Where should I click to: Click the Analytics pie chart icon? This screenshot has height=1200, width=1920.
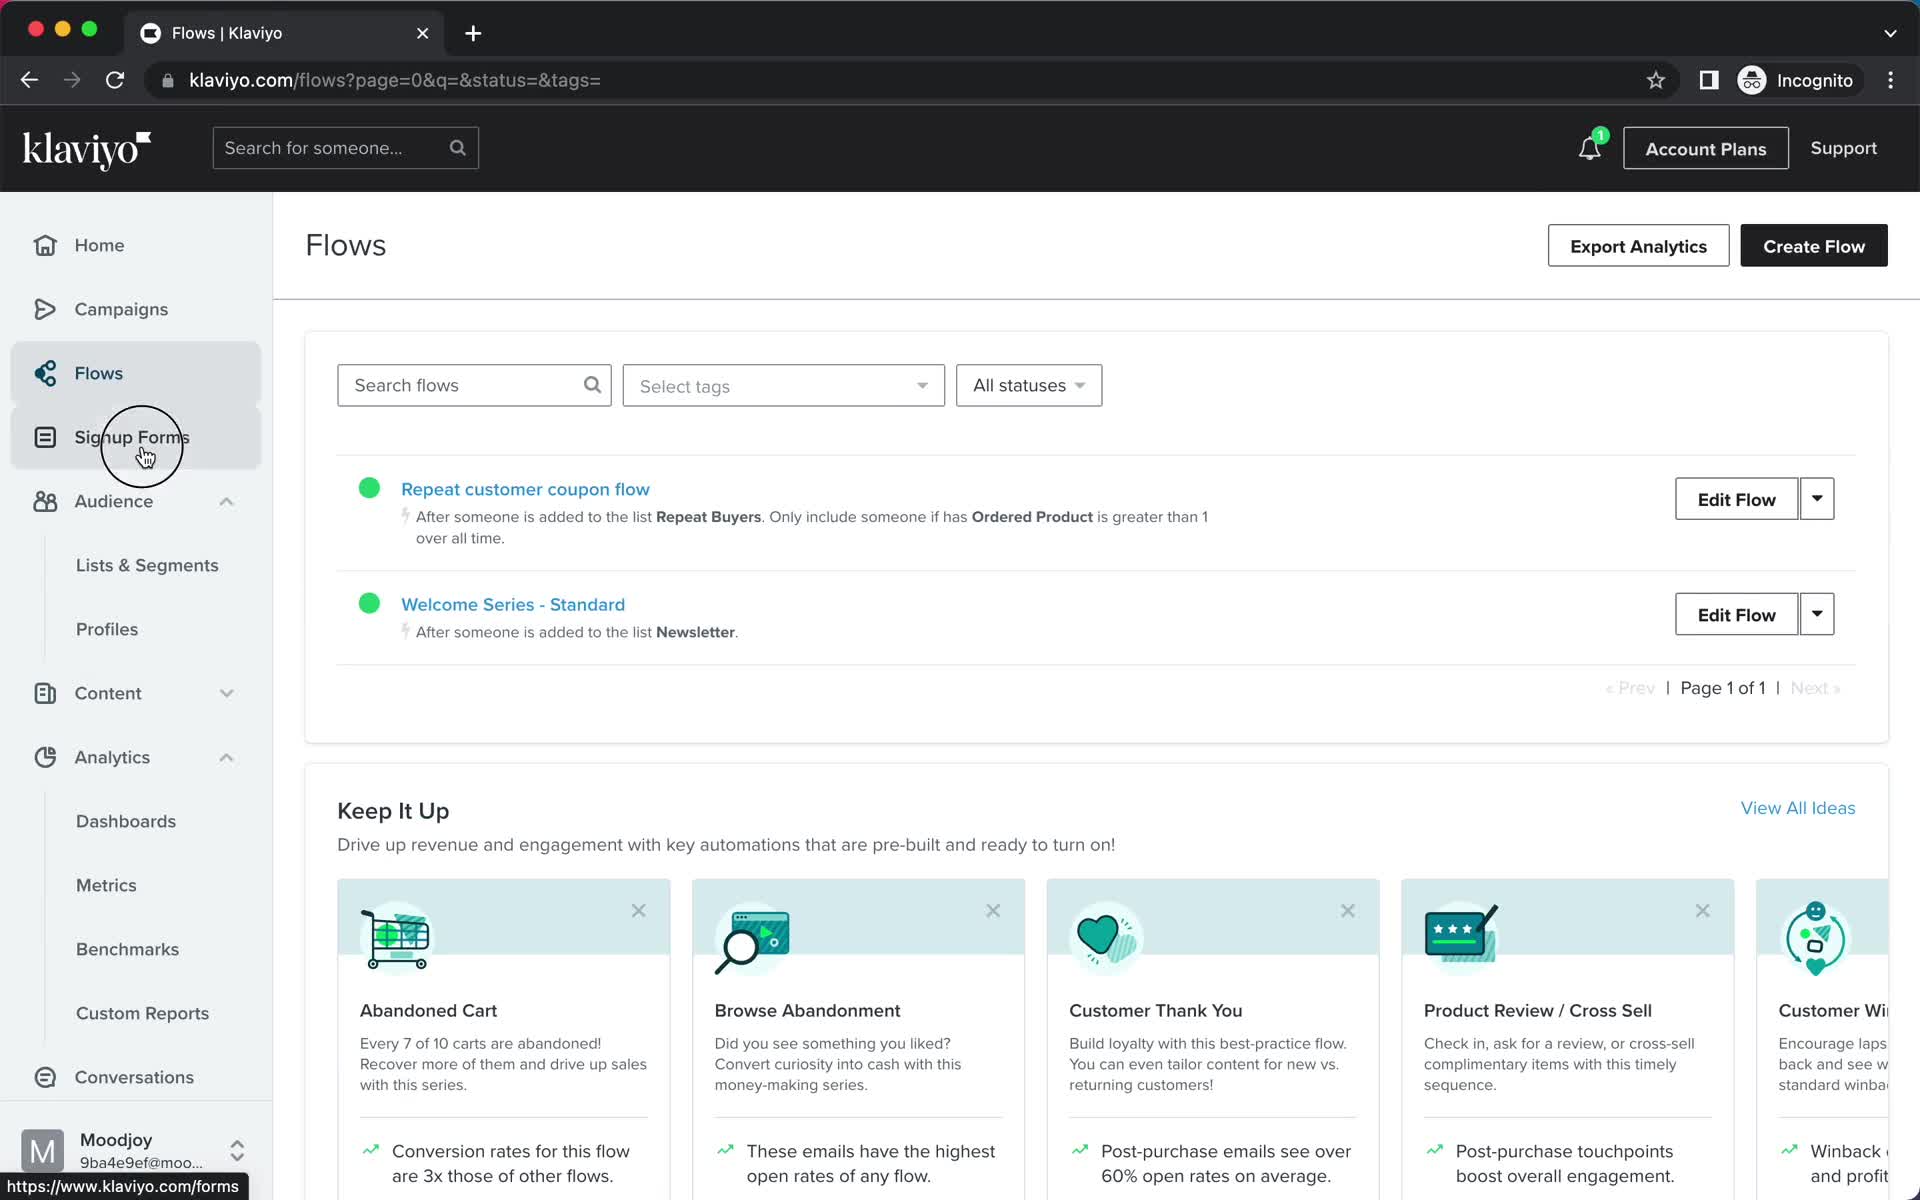[x=45, y=757]
